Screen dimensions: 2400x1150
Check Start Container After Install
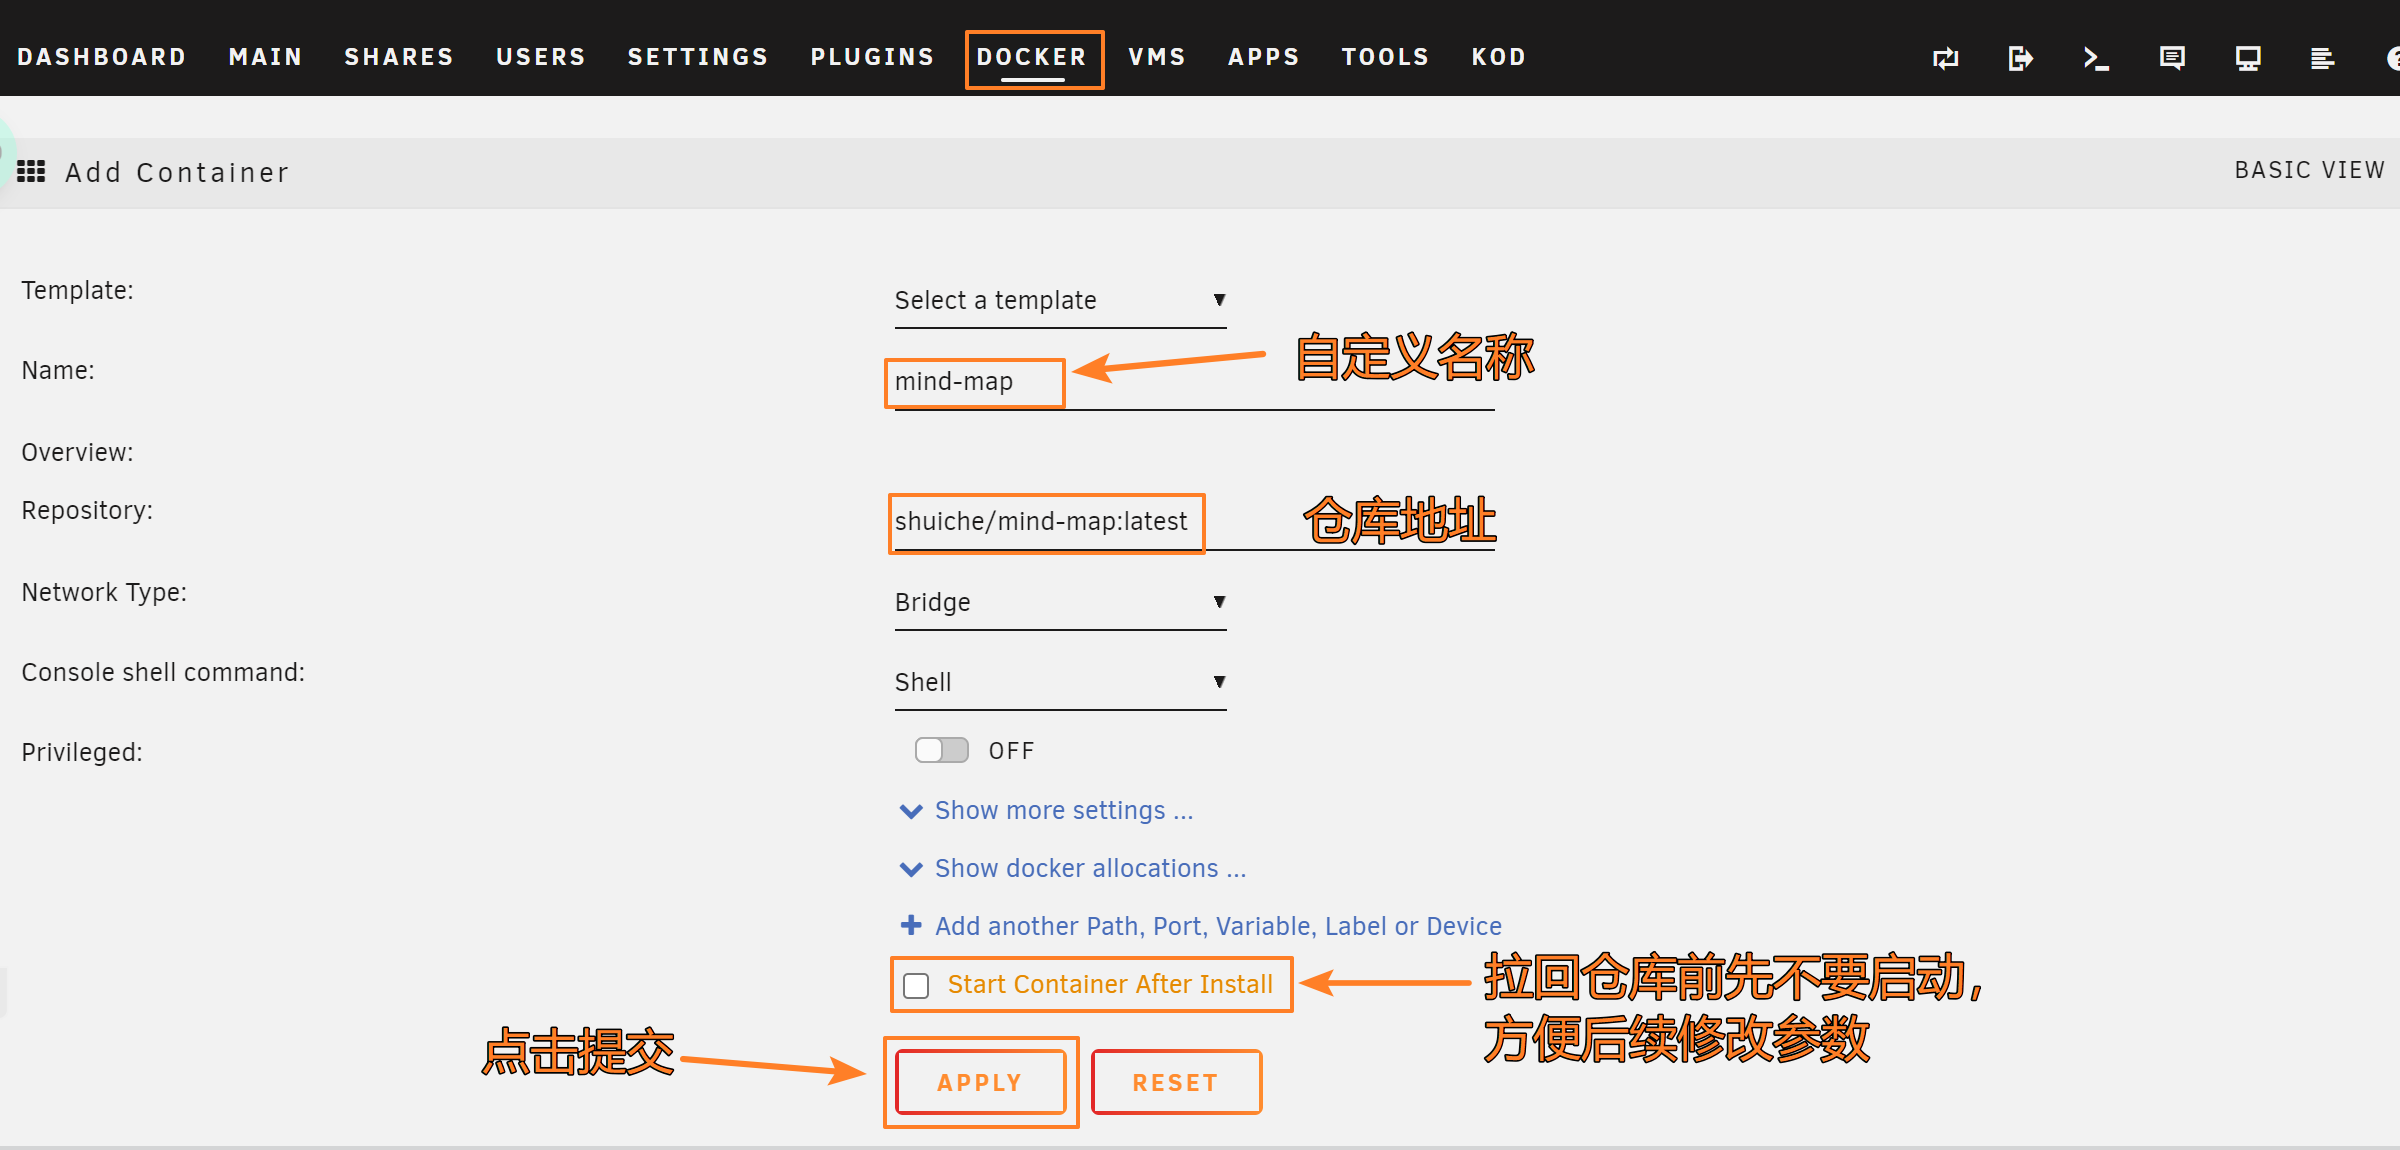pyautogui.click(x=916, y=985)
